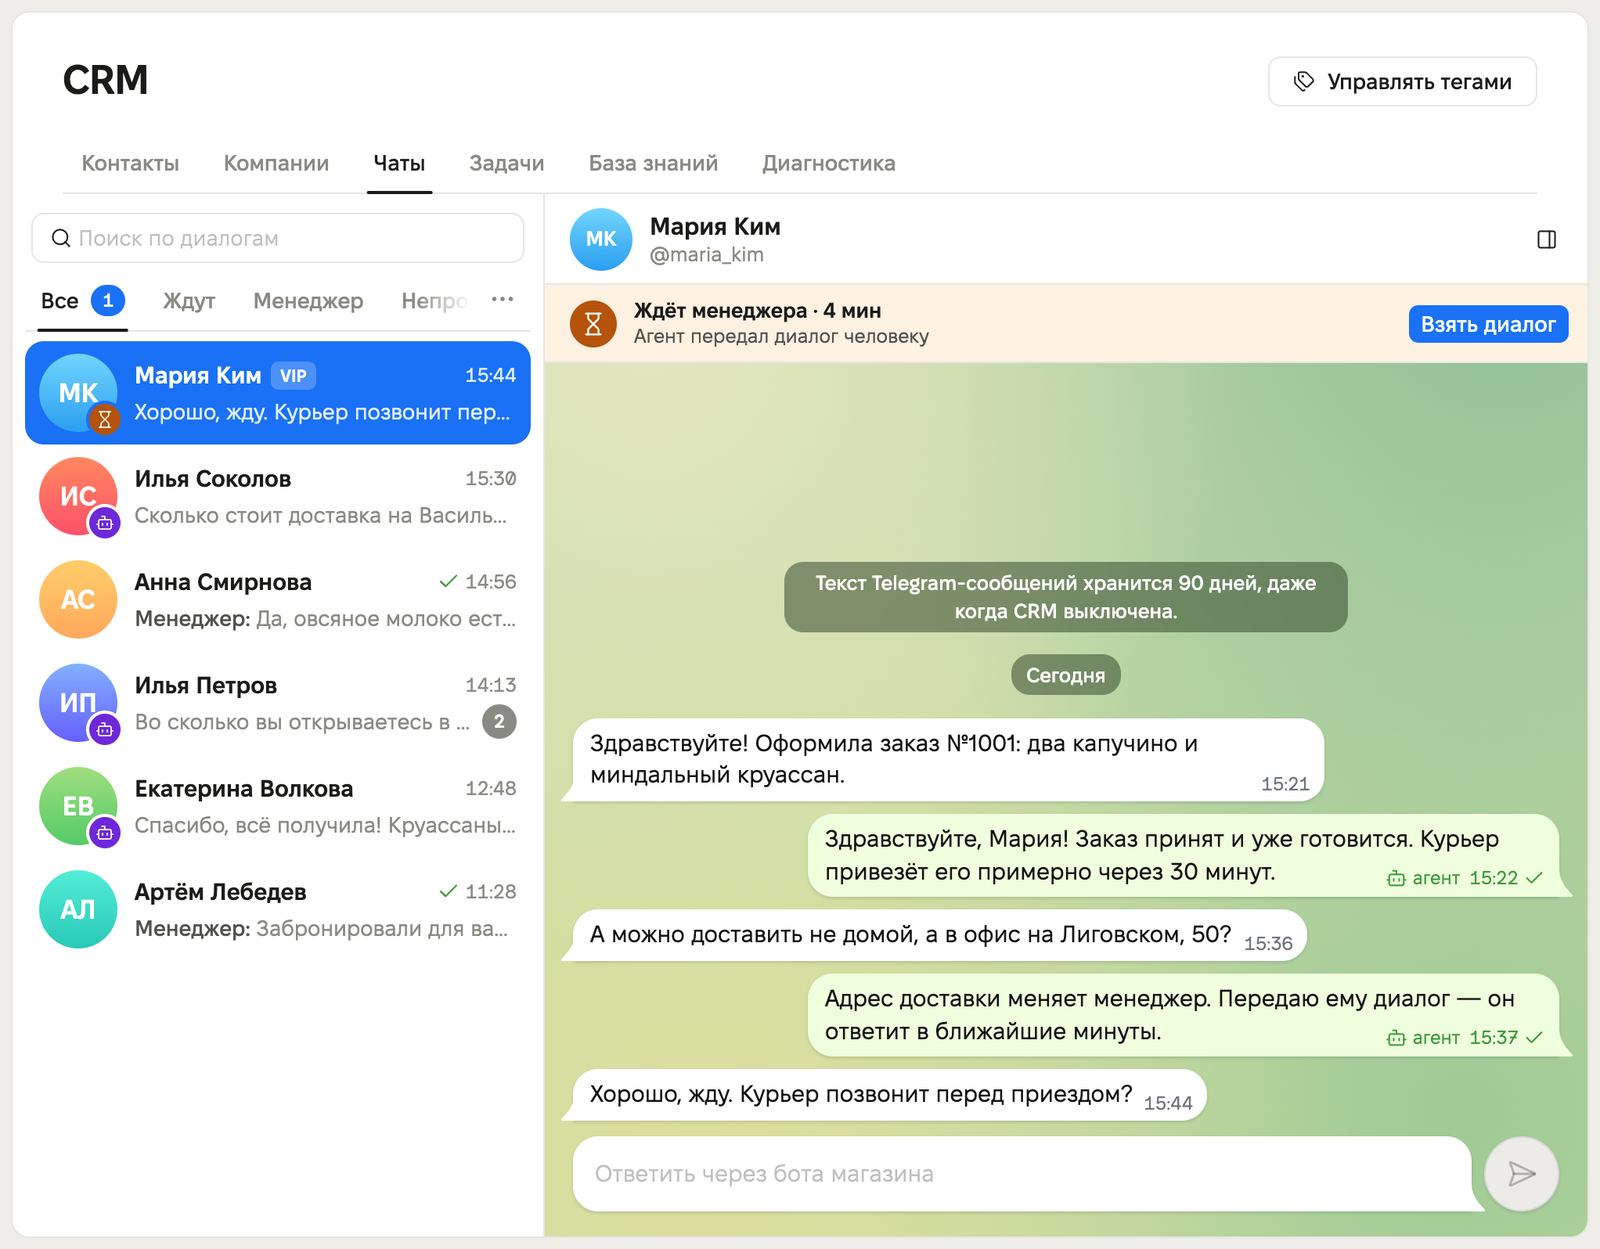Click the @maria_kim username in header
This screenshot has width=1600, height=1249.
tap(706, 254)
